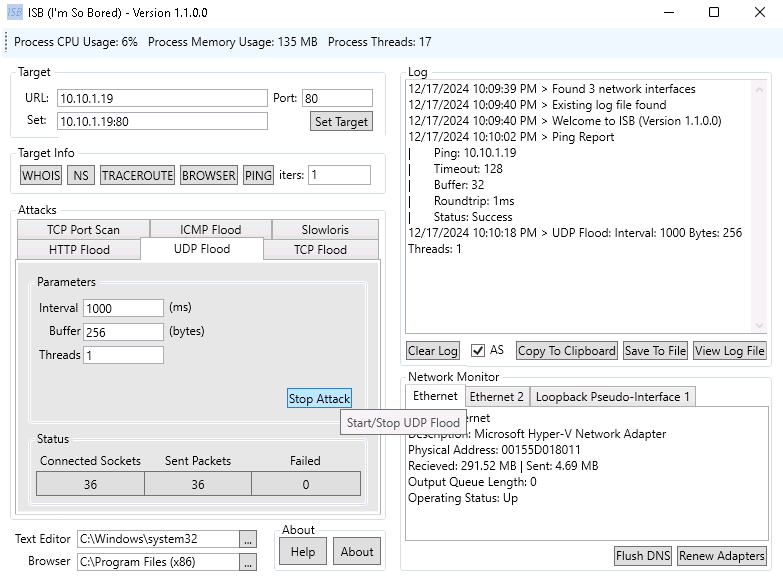783x585 pixels.
Task: Run WHOIS lookup on target
Action: (41, 175)
